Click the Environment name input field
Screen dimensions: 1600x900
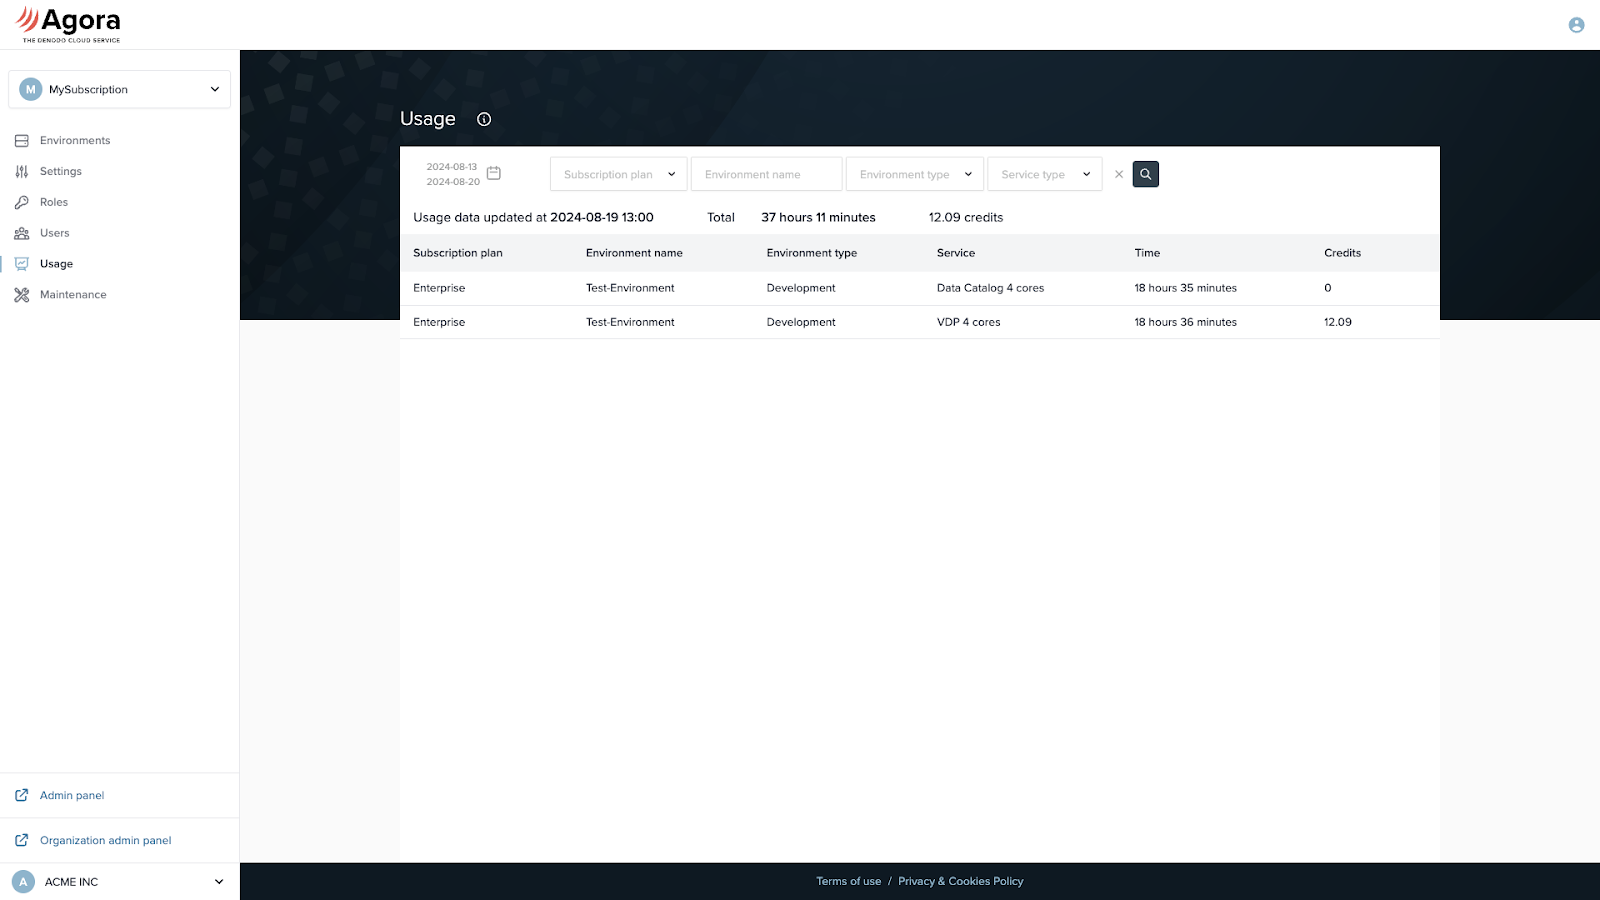click(767, 174)
